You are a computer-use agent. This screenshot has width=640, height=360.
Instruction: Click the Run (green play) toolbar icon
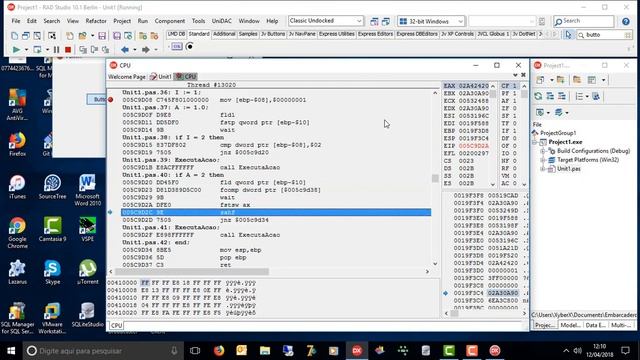click(16, 50)
